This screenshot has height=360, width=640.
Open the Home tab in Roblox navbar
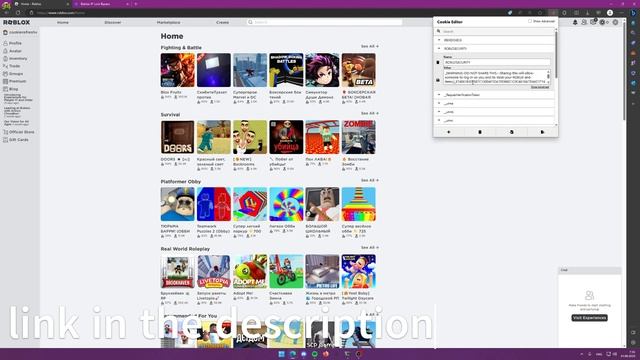pos(63,22)
